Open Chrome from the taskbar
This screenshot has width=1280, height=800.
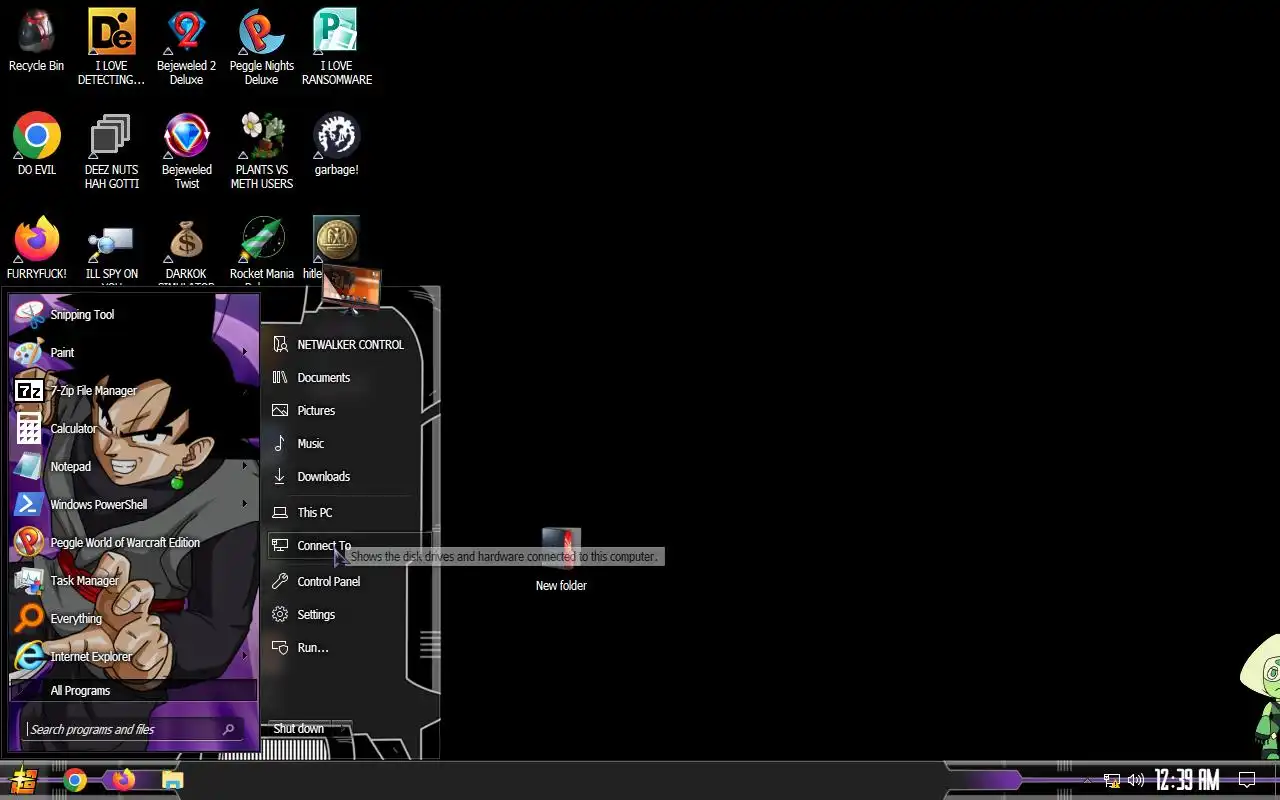(x=75, y=780)
